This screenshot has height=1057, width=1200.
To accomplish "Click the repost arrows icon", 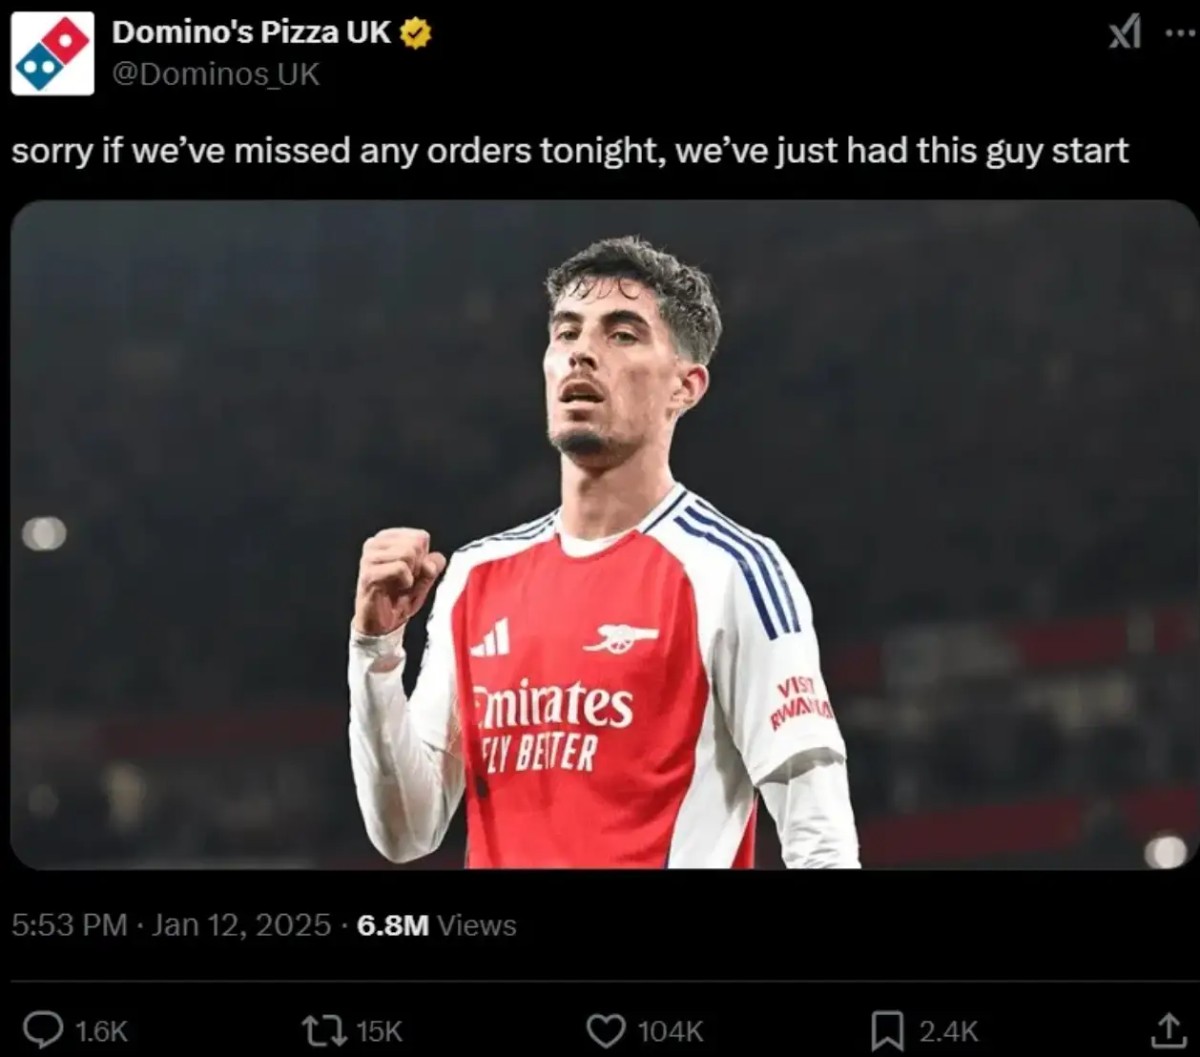I will 322,1029.
